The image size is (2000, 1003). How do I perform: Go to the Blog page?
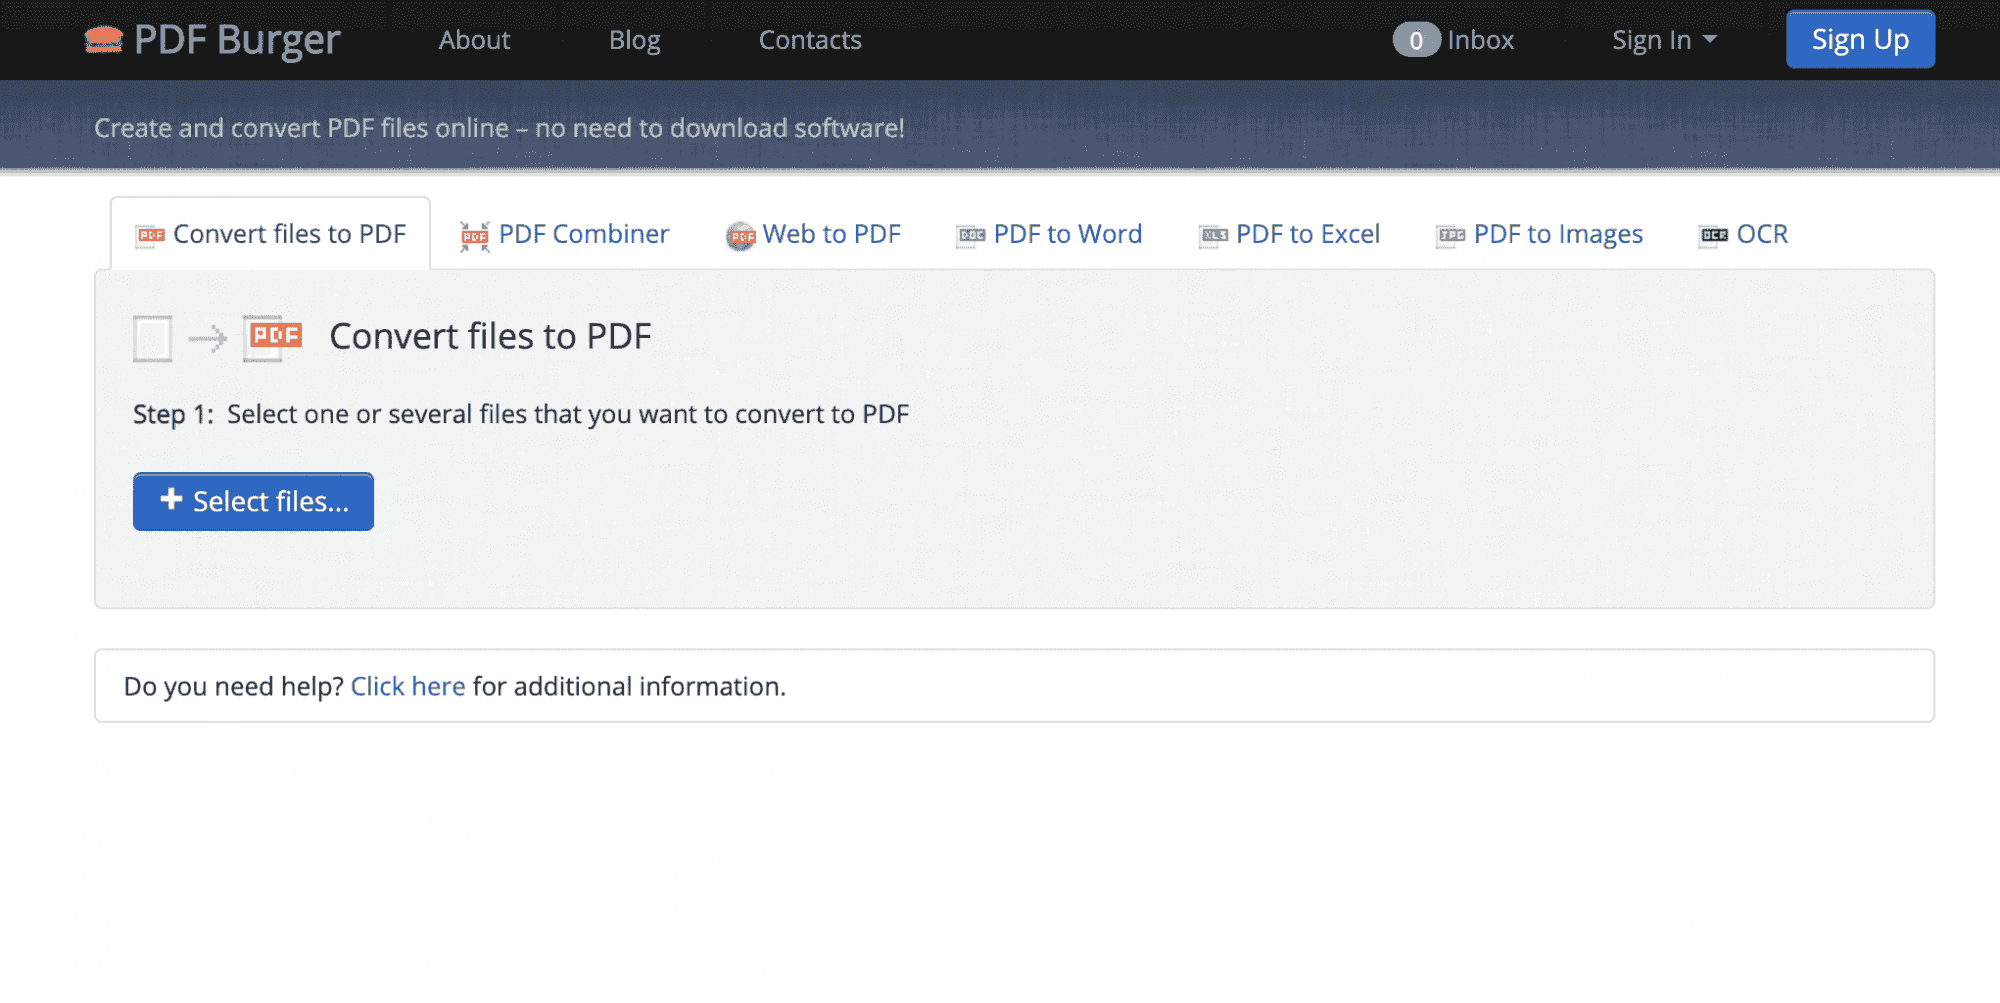tap(635, 40)
